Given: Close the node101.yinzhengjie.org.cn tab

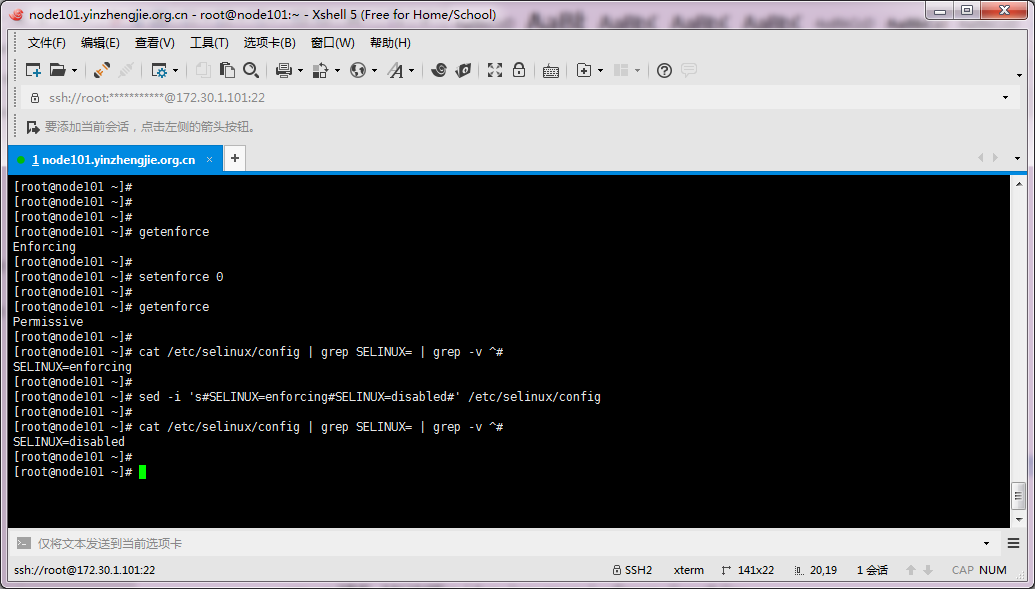Looking at the screenshot, I should click(x=209, y=160).
